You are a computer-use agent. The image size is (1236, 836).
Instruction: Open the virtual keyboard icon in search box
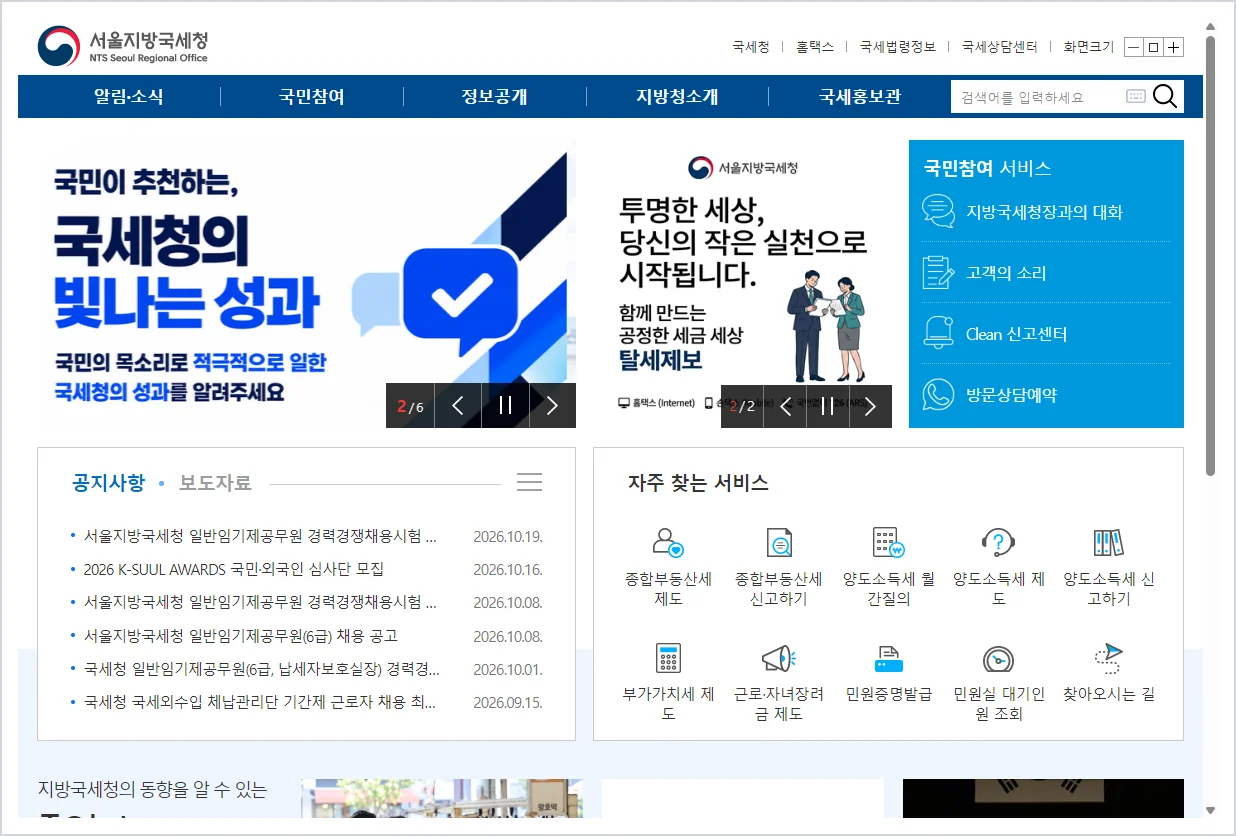click(x=1135, y=96)
